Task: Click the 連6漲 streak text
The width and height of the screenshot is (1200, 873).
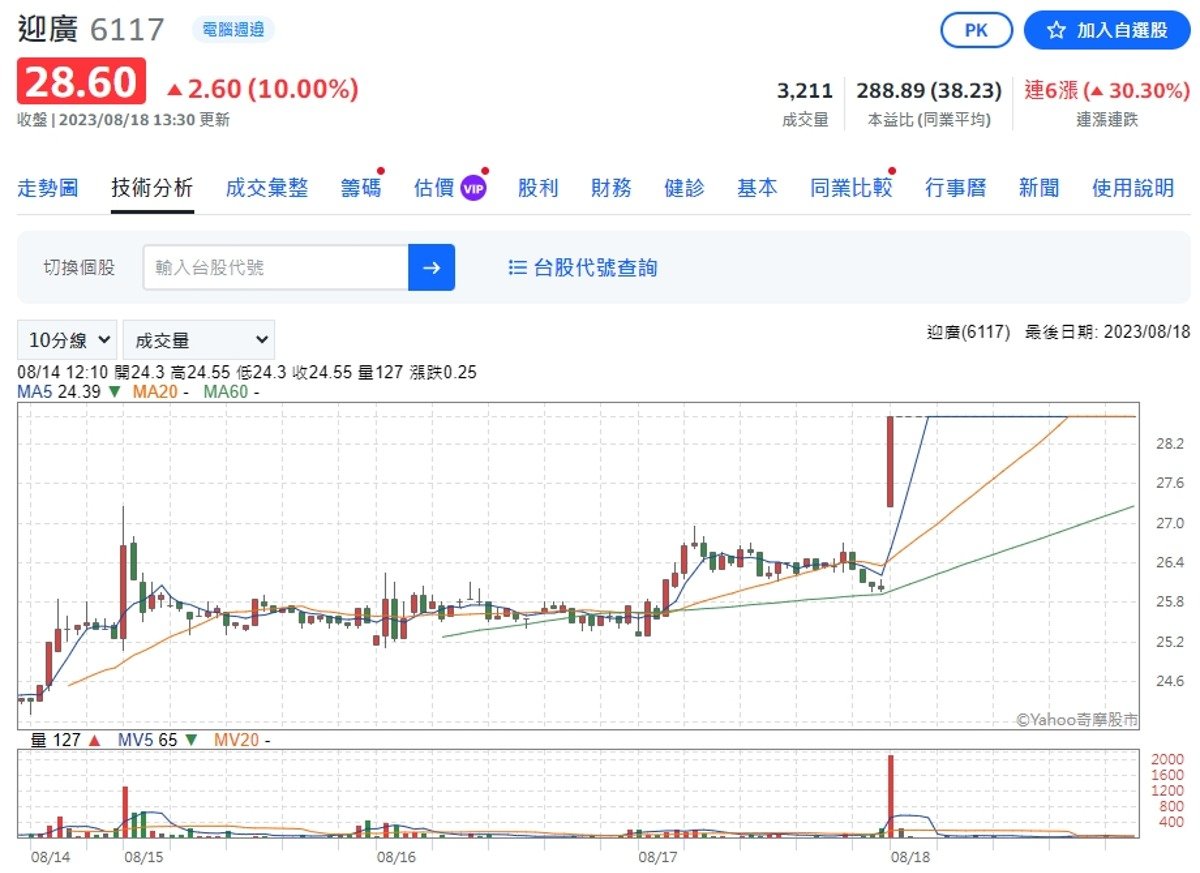Action: (x=1051, y=90)
